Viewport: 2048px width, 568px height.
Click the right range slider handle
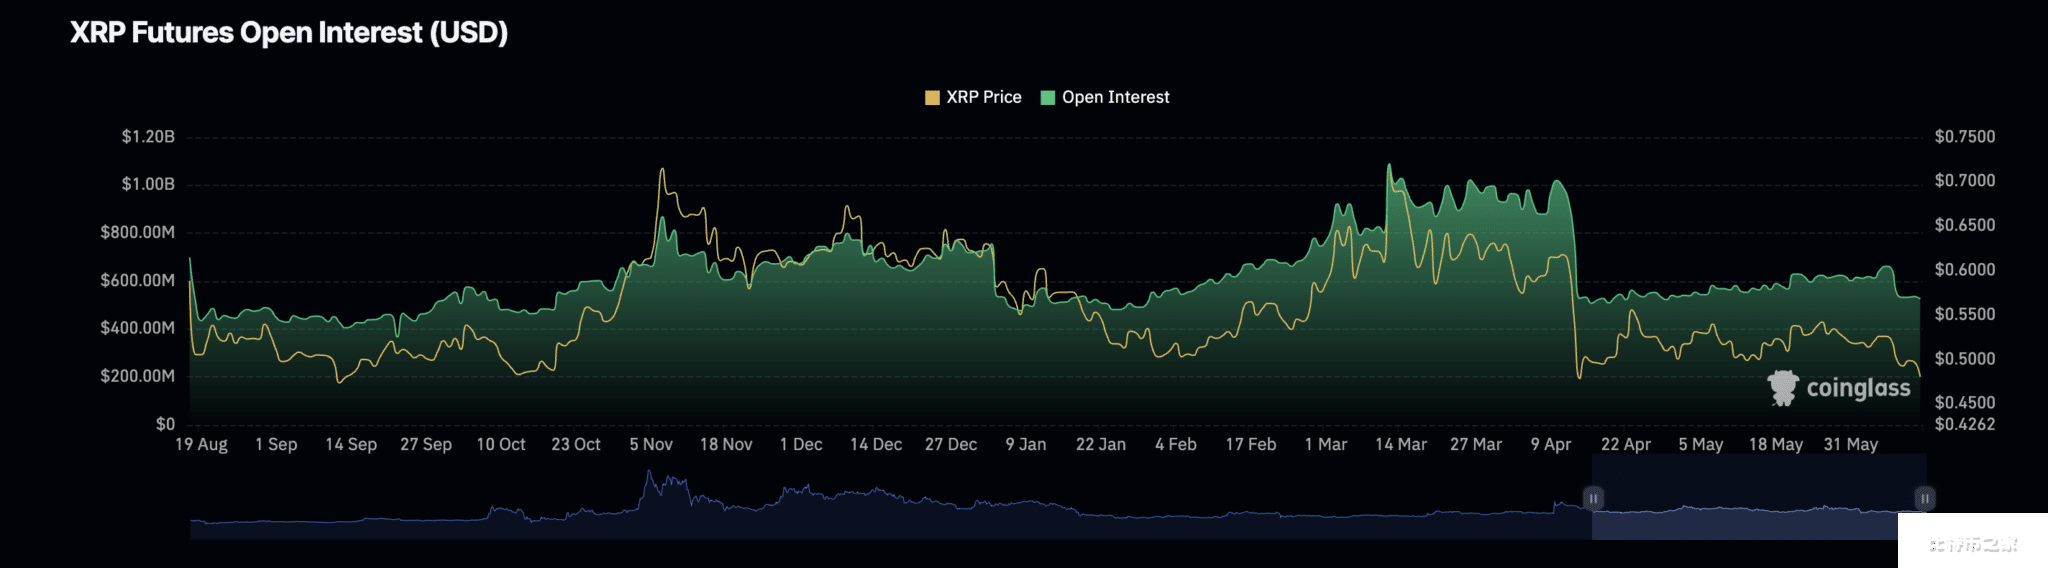pyautogui.click(x=1924, y=498)
